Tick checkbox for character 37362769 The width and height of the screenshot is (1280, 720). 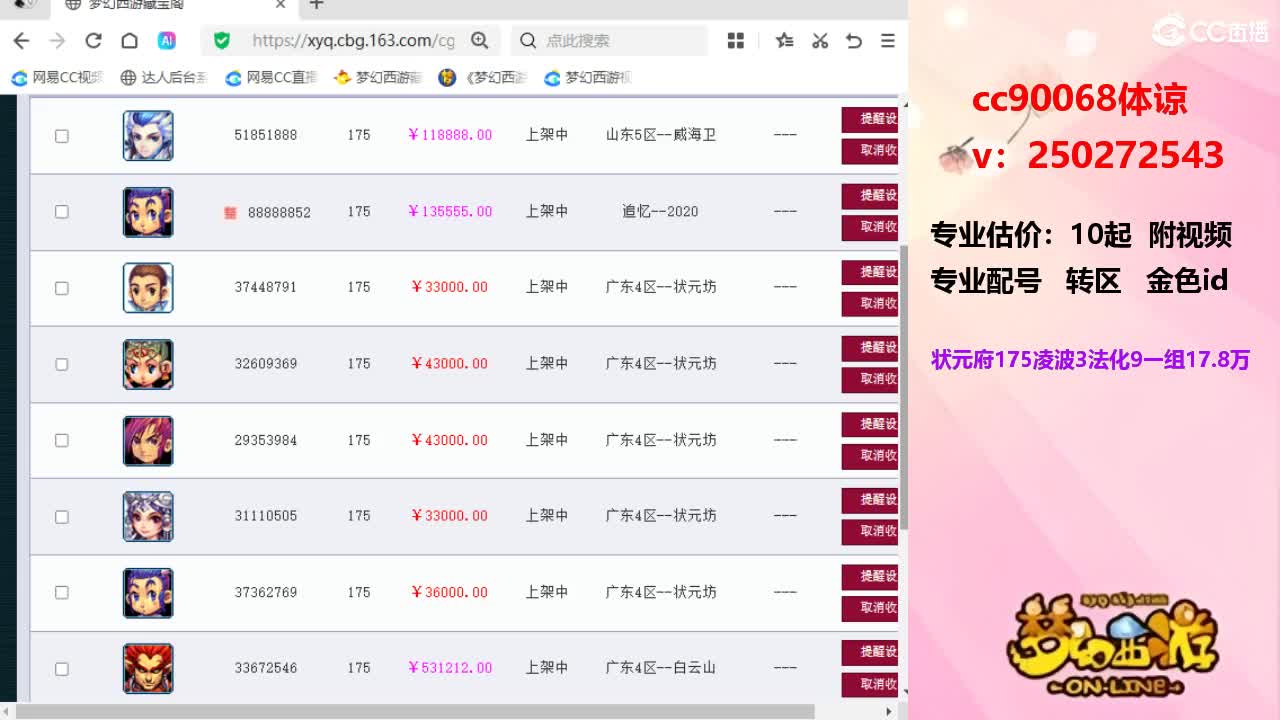62,593
